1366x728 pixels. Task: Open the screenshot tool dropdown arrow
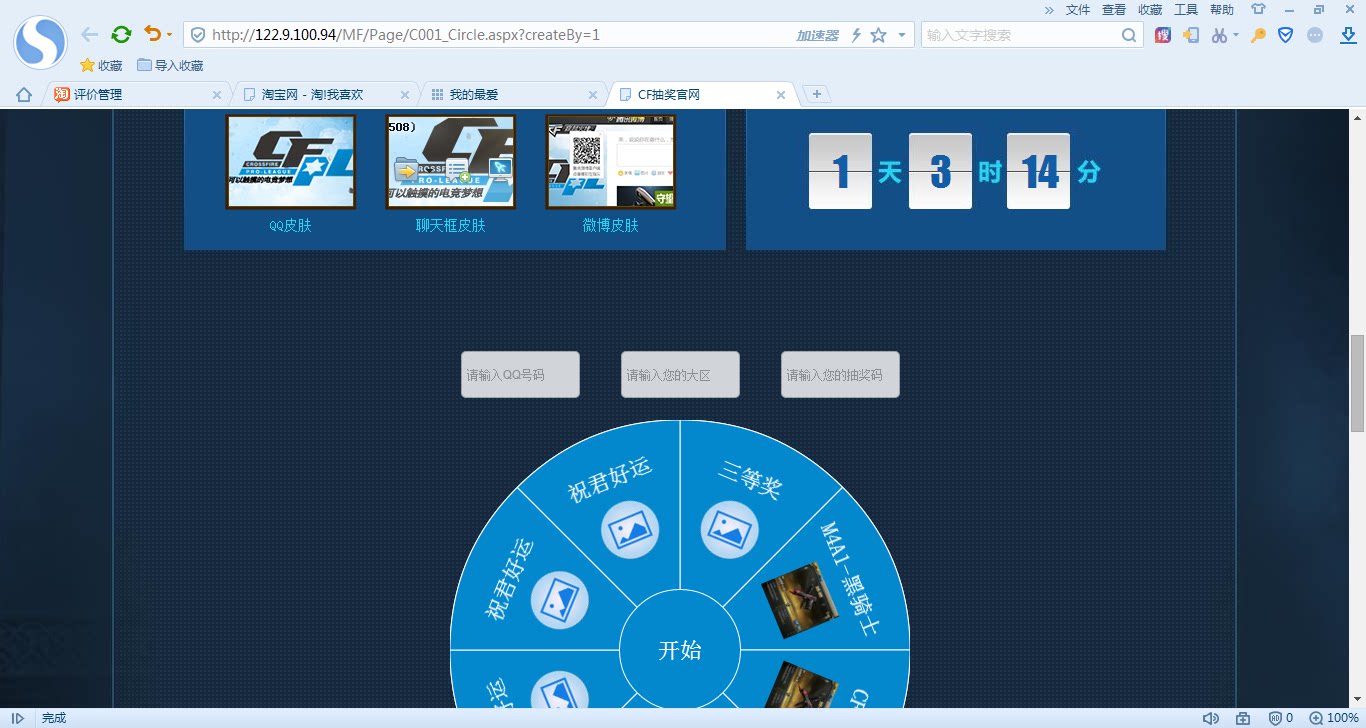(1235, 34)
